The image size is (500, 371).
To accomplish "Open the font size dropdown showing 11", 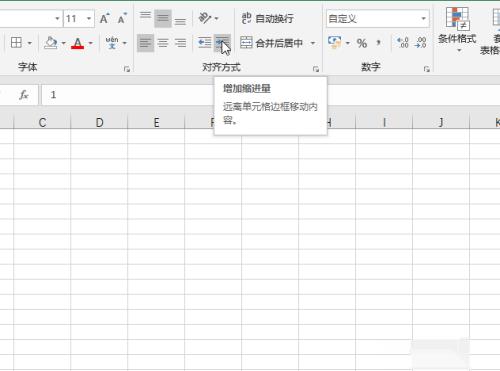I will point(89,18).
